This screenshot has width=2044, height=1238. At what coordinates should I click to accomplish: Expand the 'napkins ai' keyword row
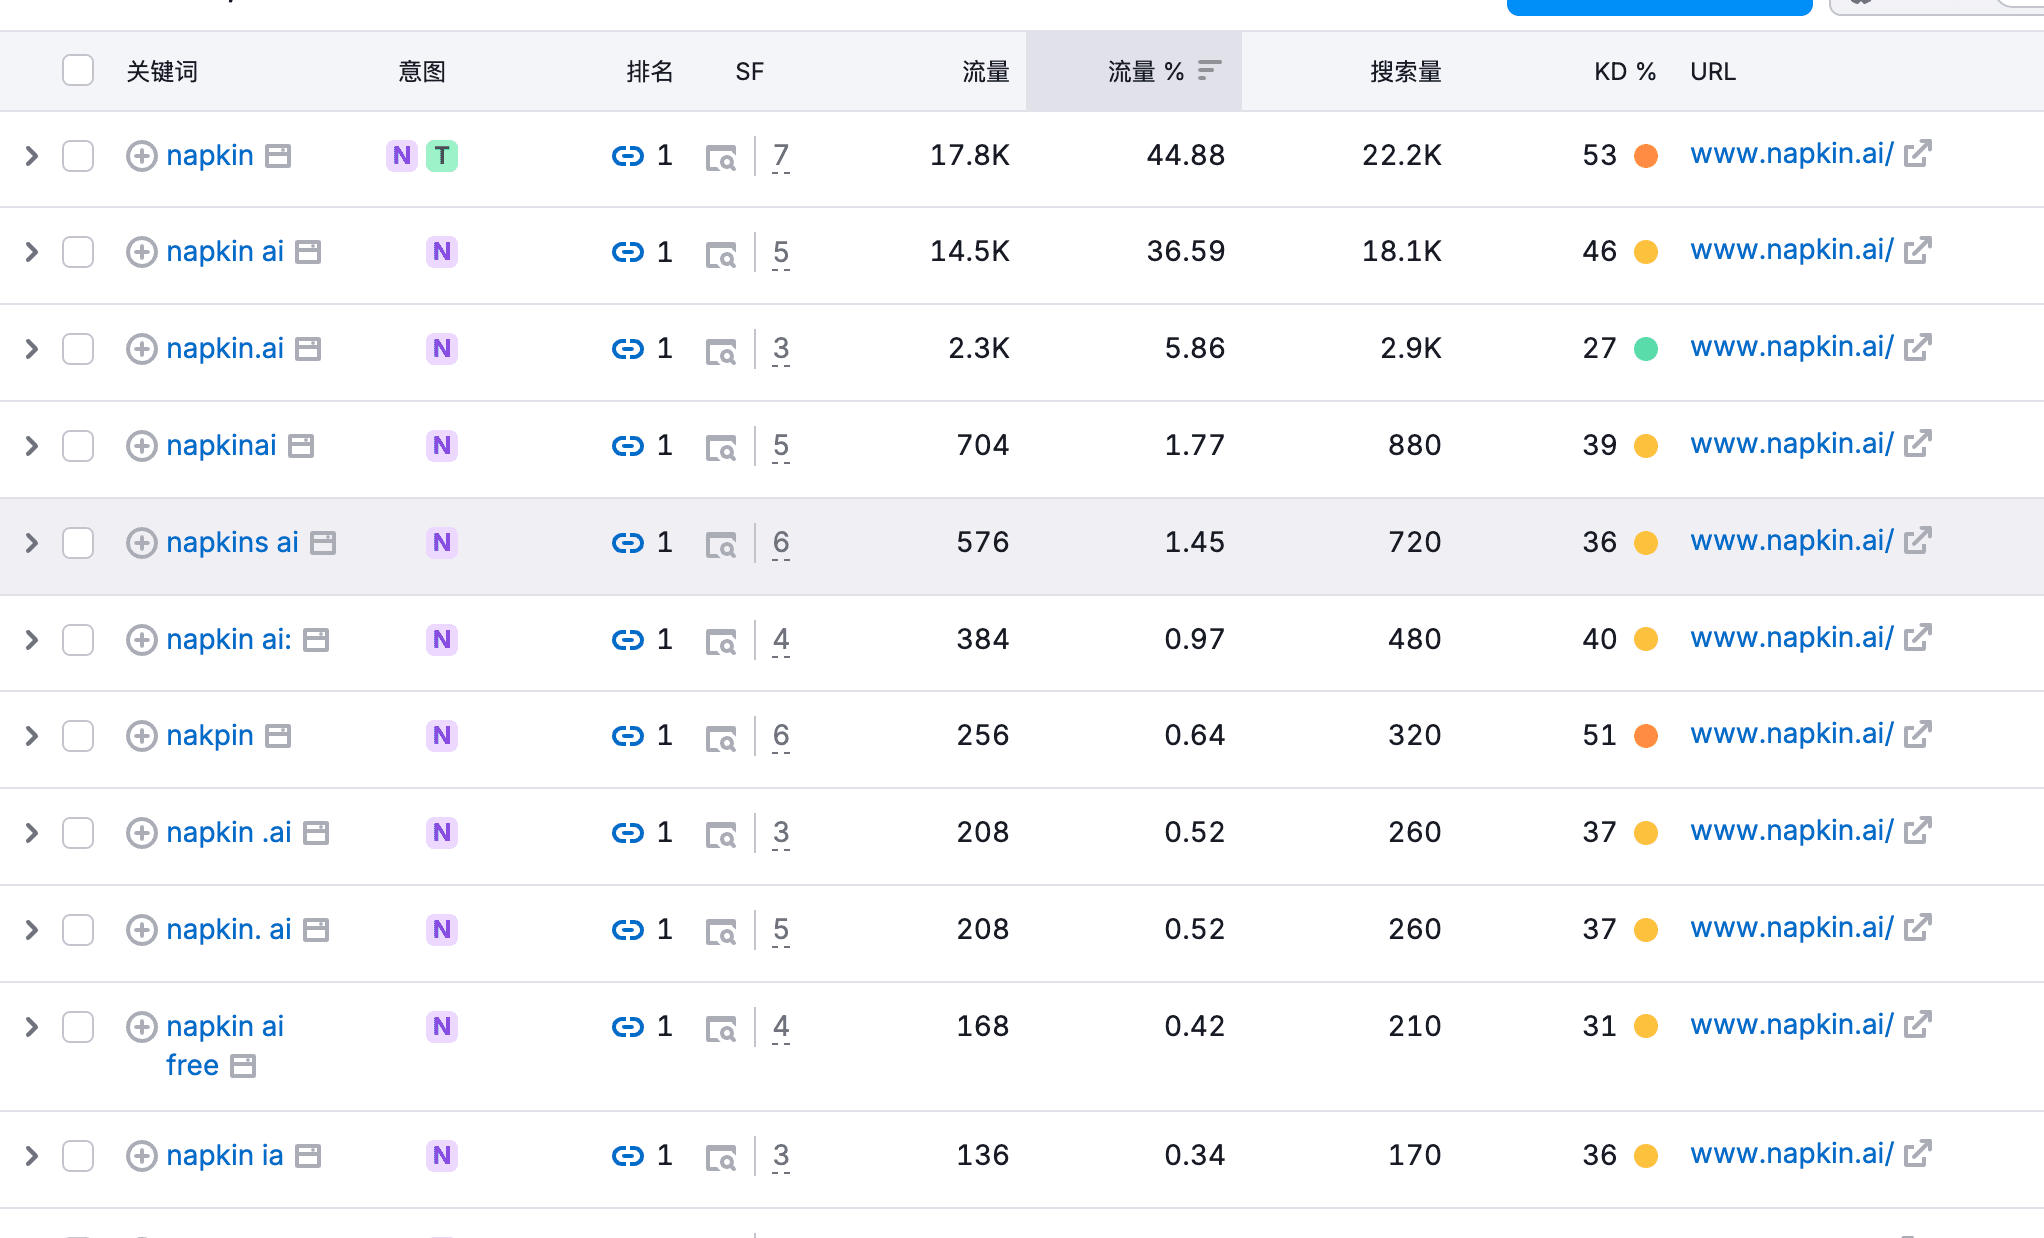coord(32,543)
